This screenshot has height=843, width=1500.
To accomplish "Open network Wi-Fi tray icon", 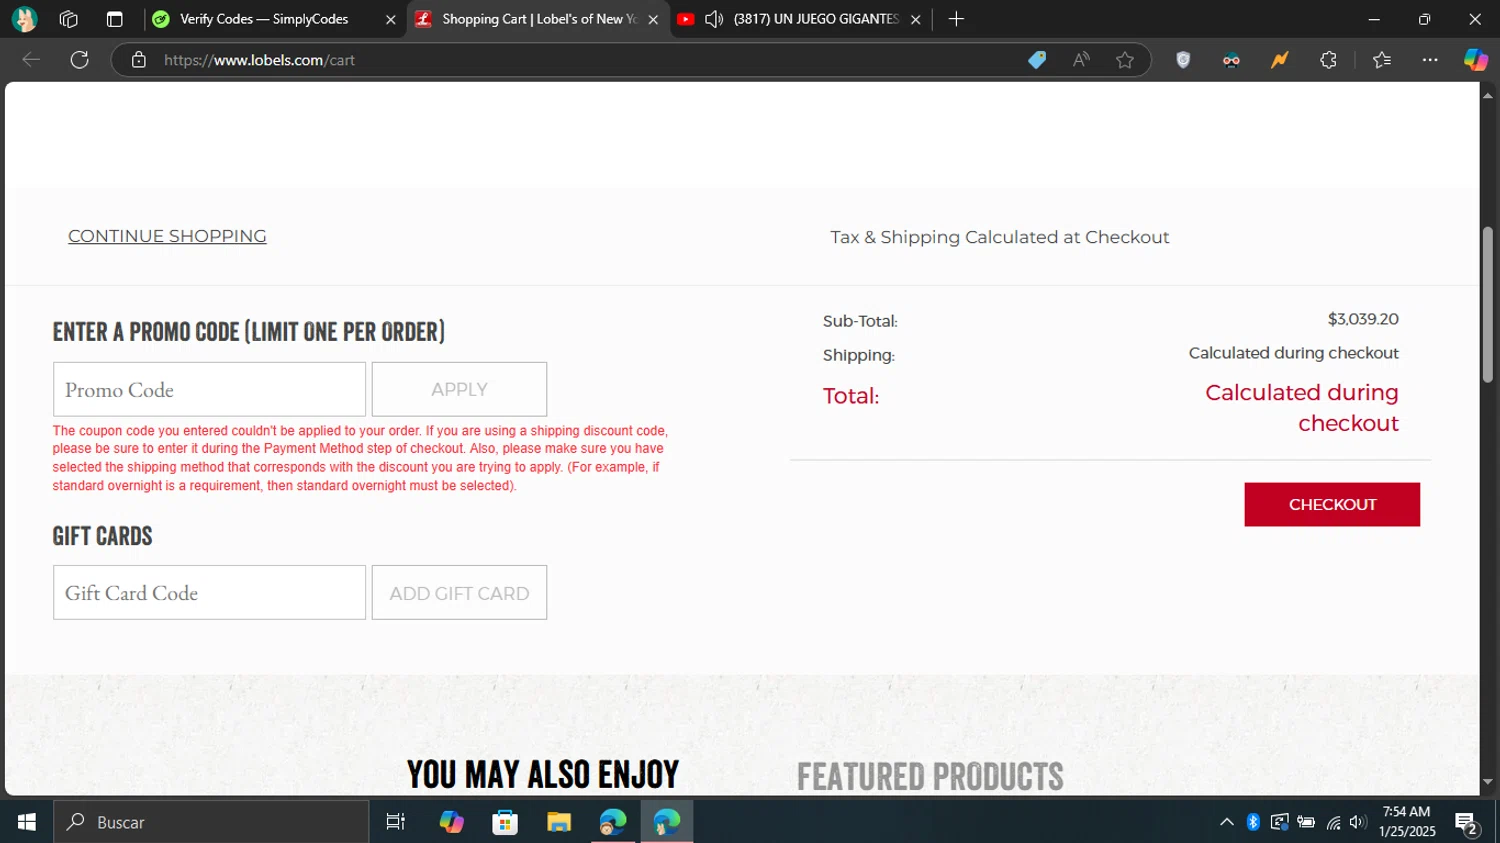I will (x=1333, y=822).
